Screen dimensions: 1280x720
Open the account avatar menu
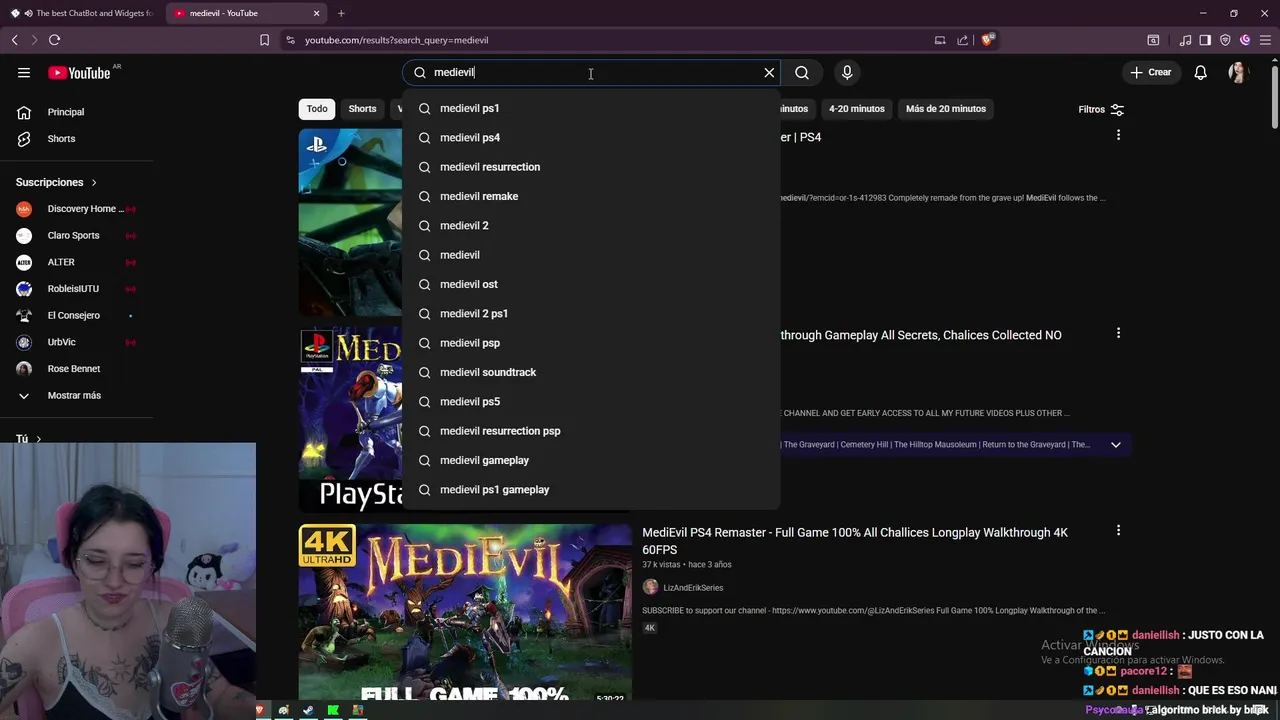pyautogui.click(x=1238, y=72)
